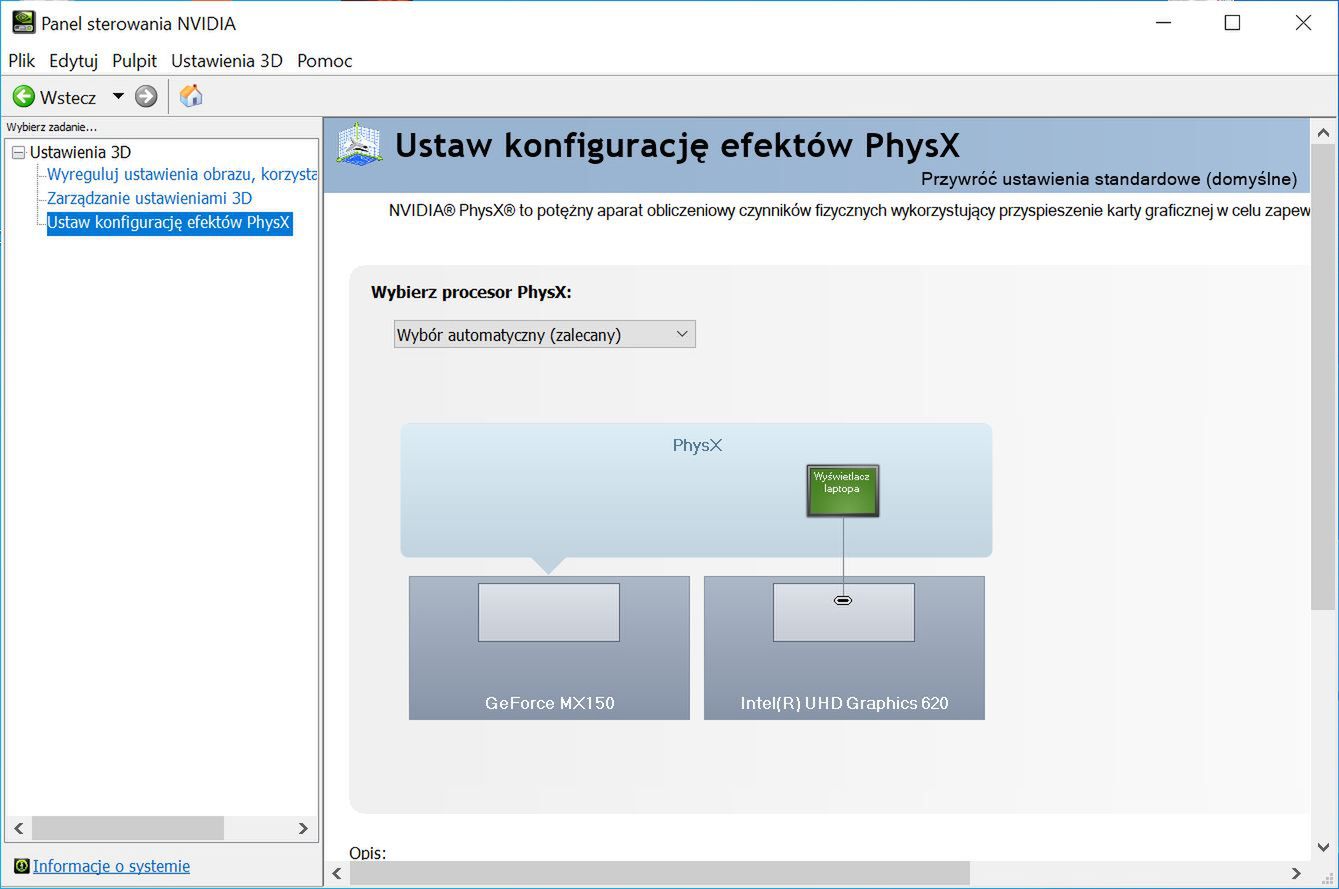Open the Pomoc menu
1339x889 pixels.
tap(324, 61)
